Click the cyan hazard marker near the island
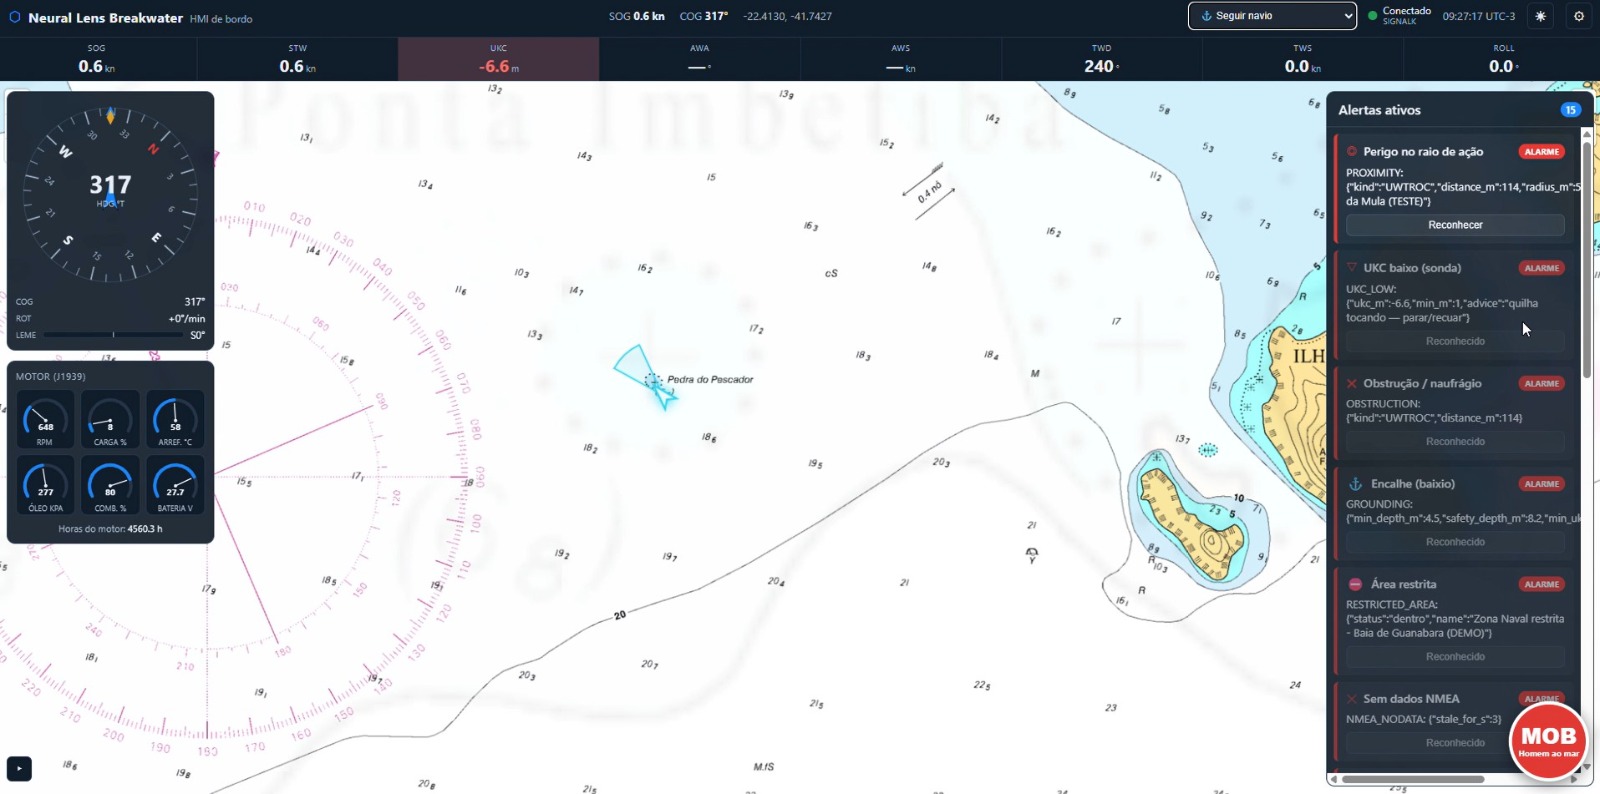1600x794 pixels. 1208,450
